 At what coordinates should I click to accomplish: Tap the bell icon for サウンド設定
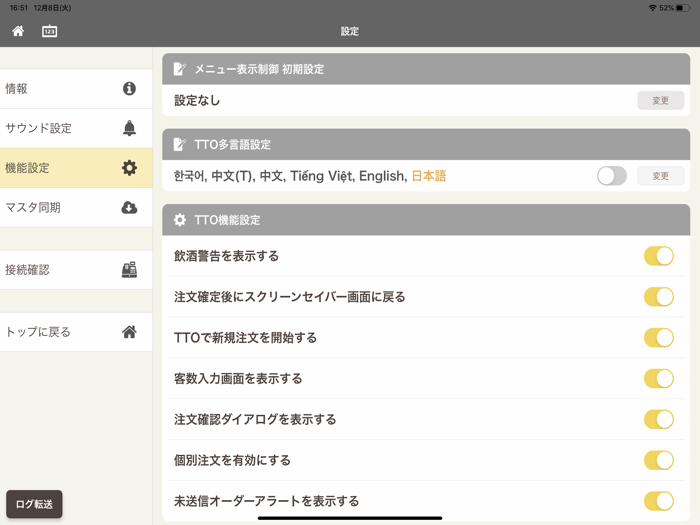[x=129, y=128]
